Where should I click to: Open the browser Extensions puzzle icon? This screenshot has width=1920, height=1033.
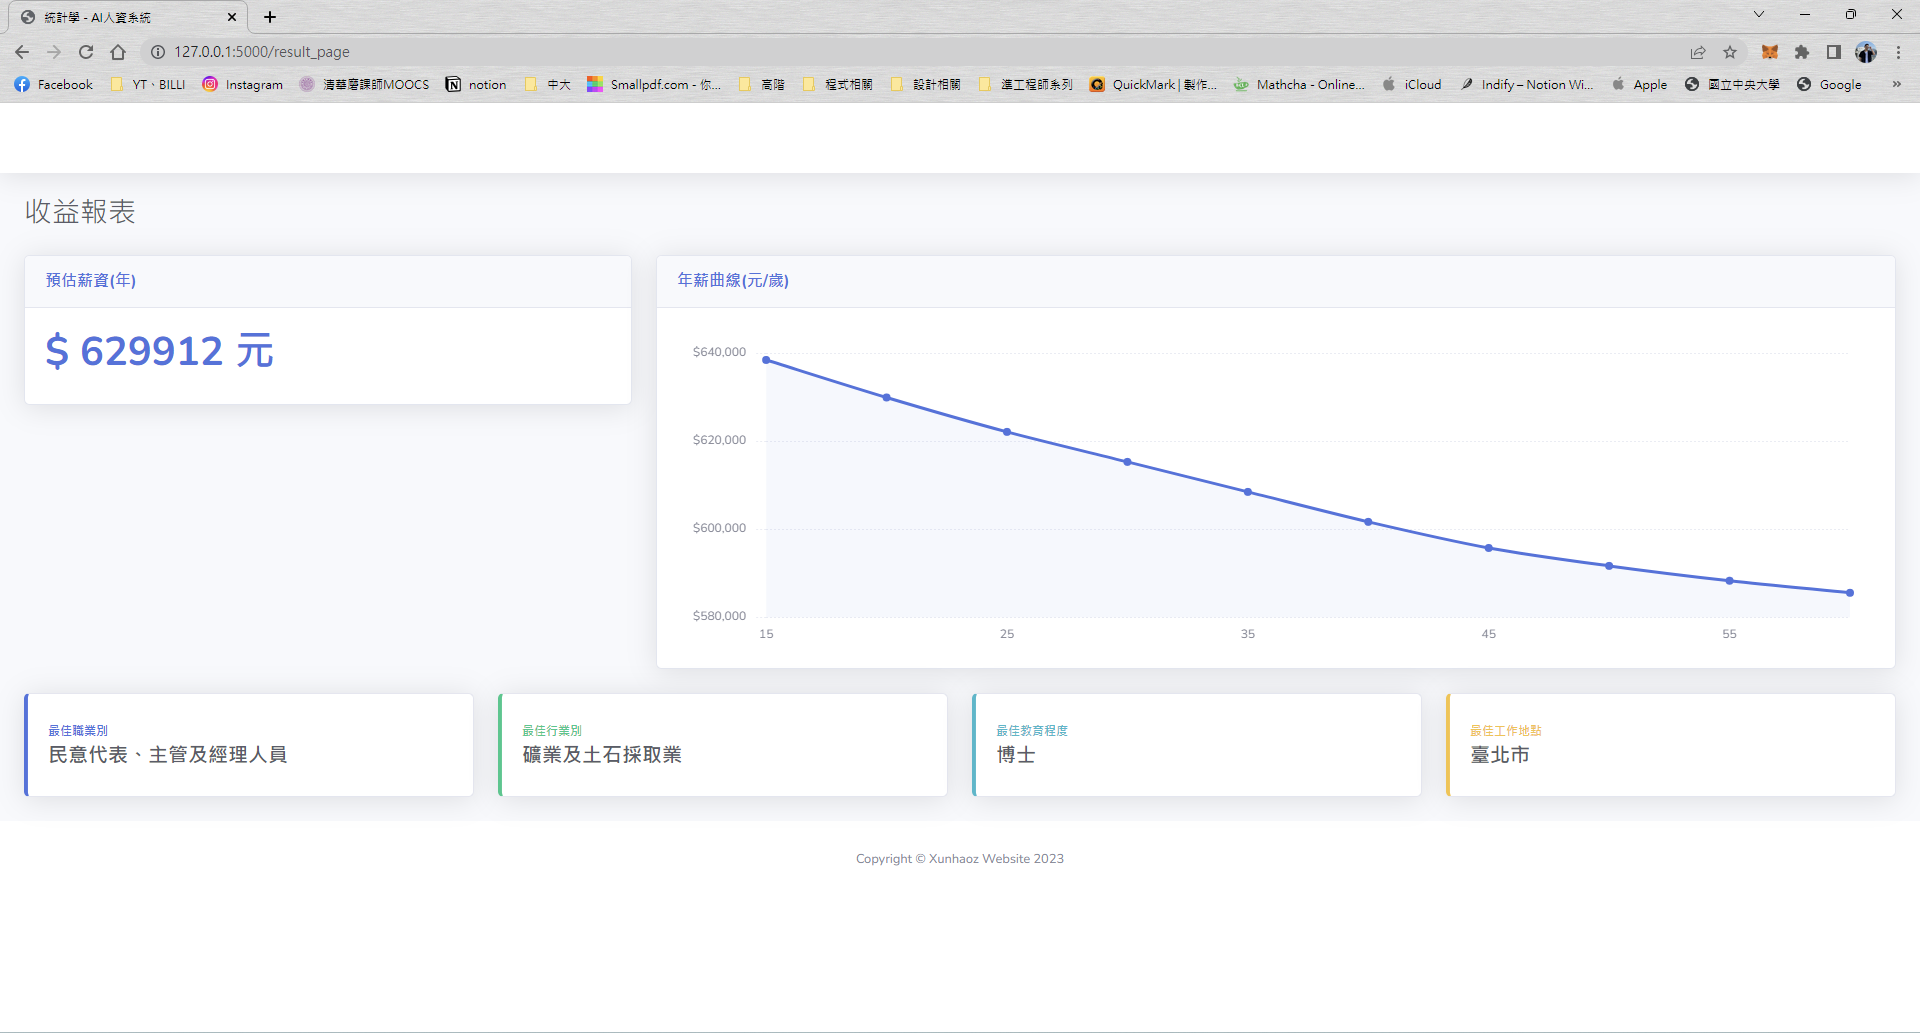1803,52
